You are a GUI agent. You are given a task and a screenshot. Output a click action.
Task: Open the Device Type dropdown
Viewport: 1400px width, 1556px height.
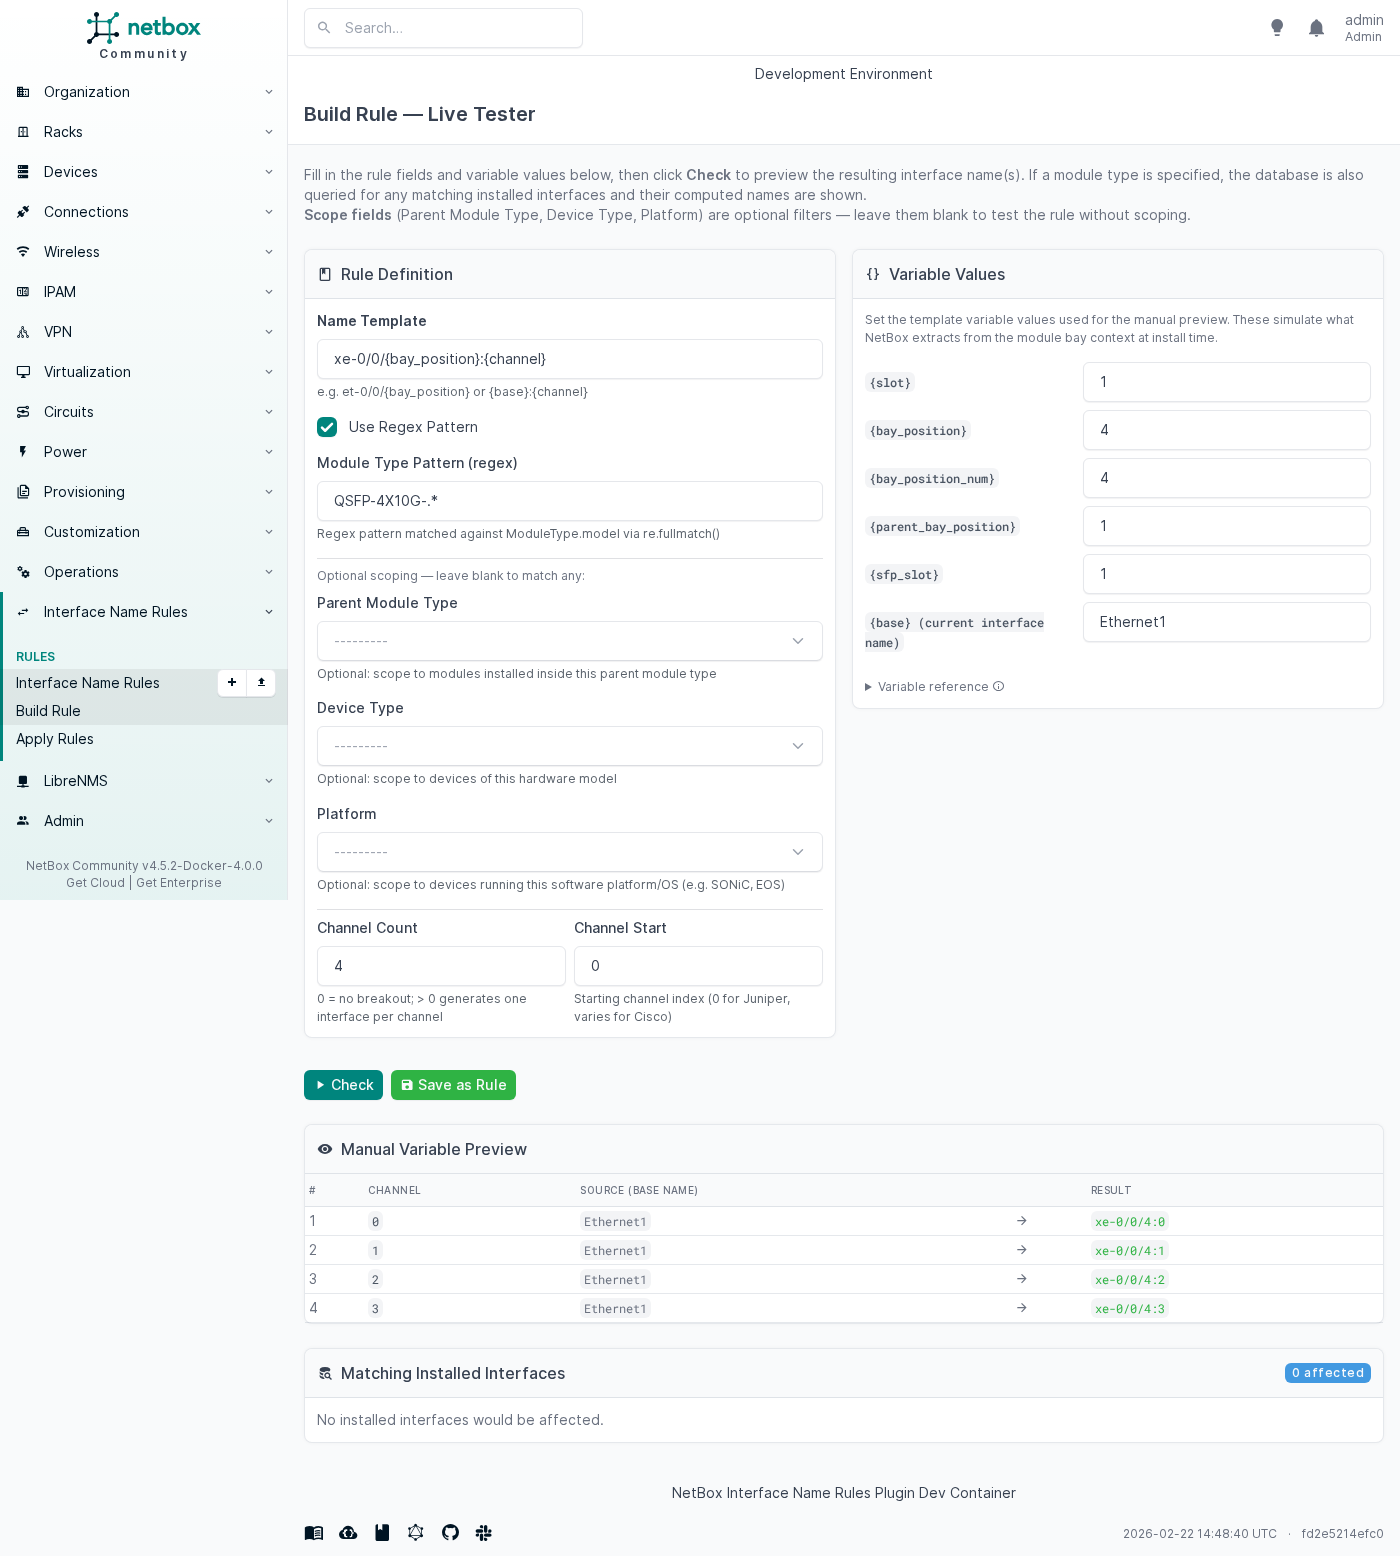[x=569, y=746]
